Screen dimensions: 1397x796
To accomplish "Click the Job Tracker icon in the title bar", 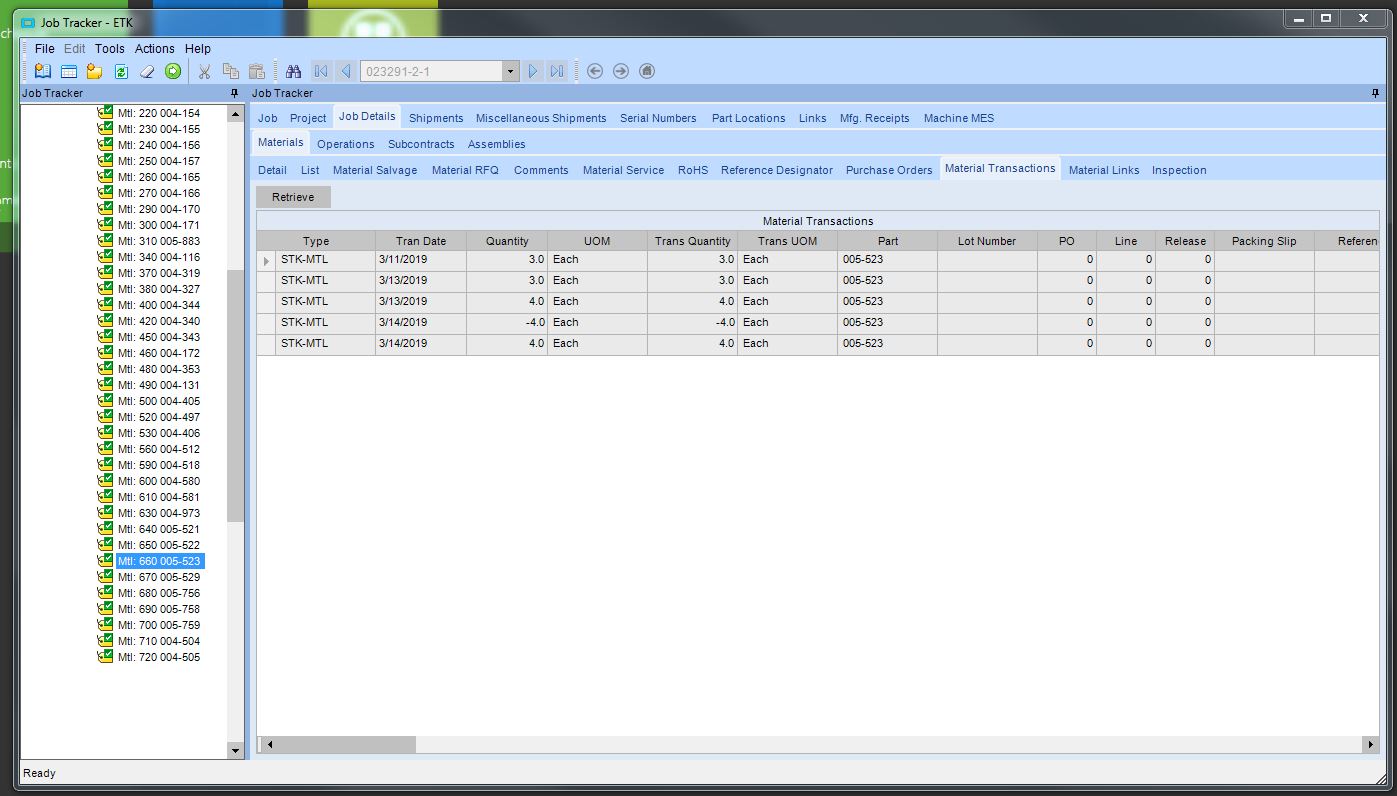I will (28, 22).
